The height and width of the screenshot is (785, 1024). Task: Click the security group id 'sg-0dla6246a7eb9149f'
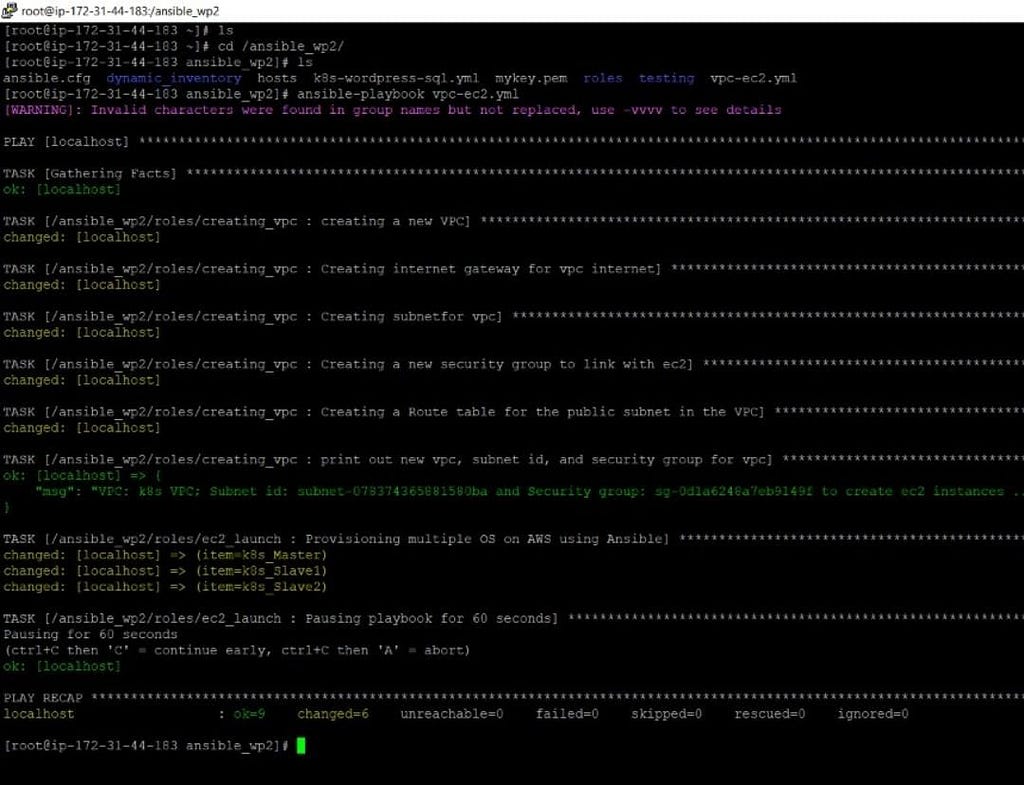click(x=734, y=491)
